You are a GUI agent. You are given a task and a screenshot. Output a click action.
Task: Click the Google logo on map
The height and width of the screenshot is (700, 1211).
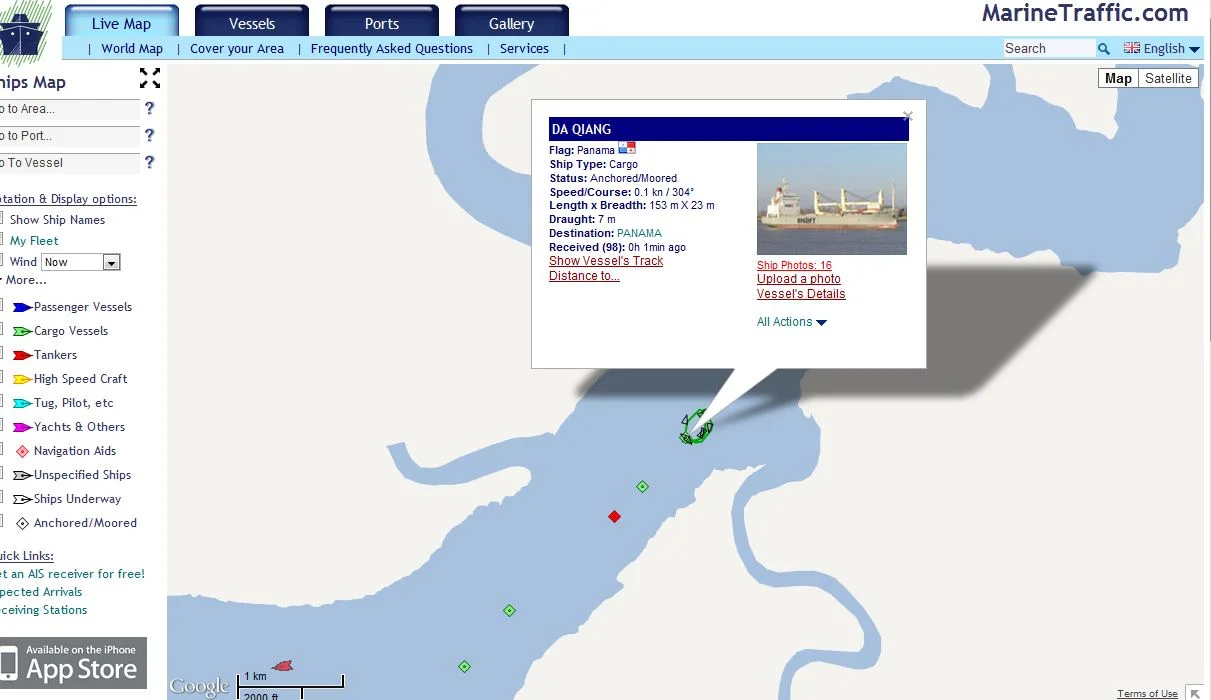pos(199,686)
